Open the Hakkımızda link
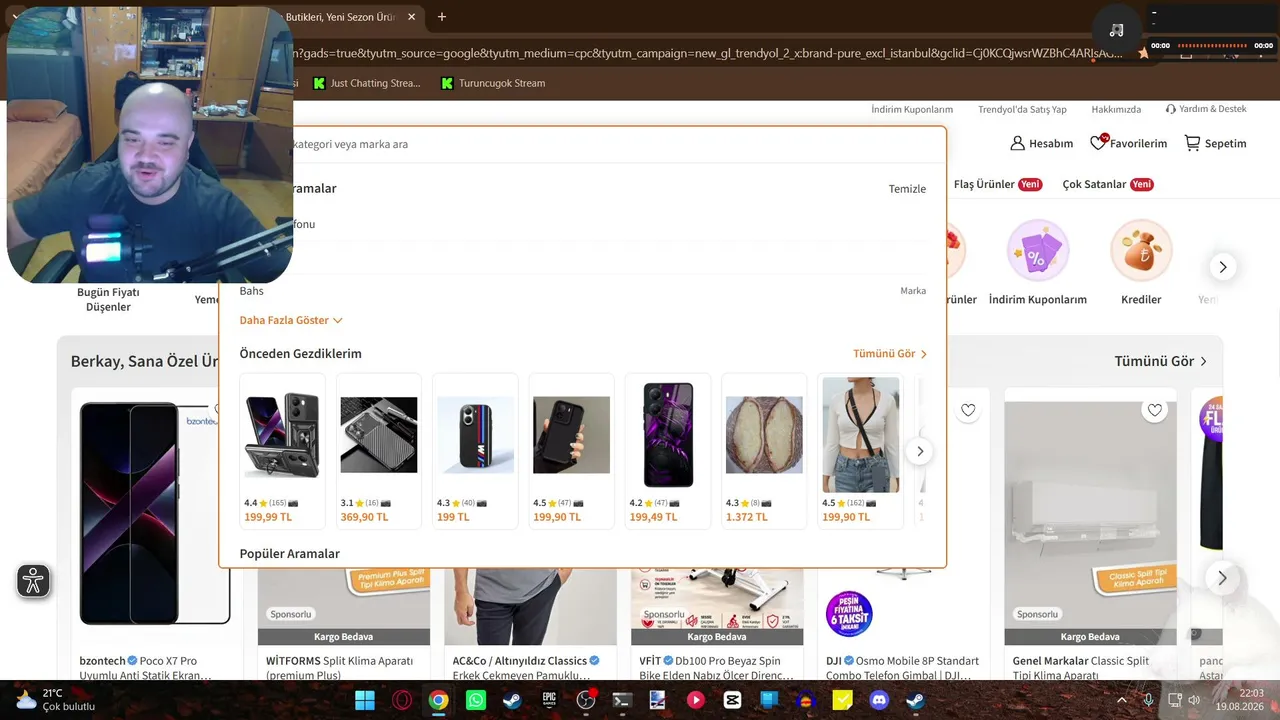1280x720 pixels. (1116, 109)
